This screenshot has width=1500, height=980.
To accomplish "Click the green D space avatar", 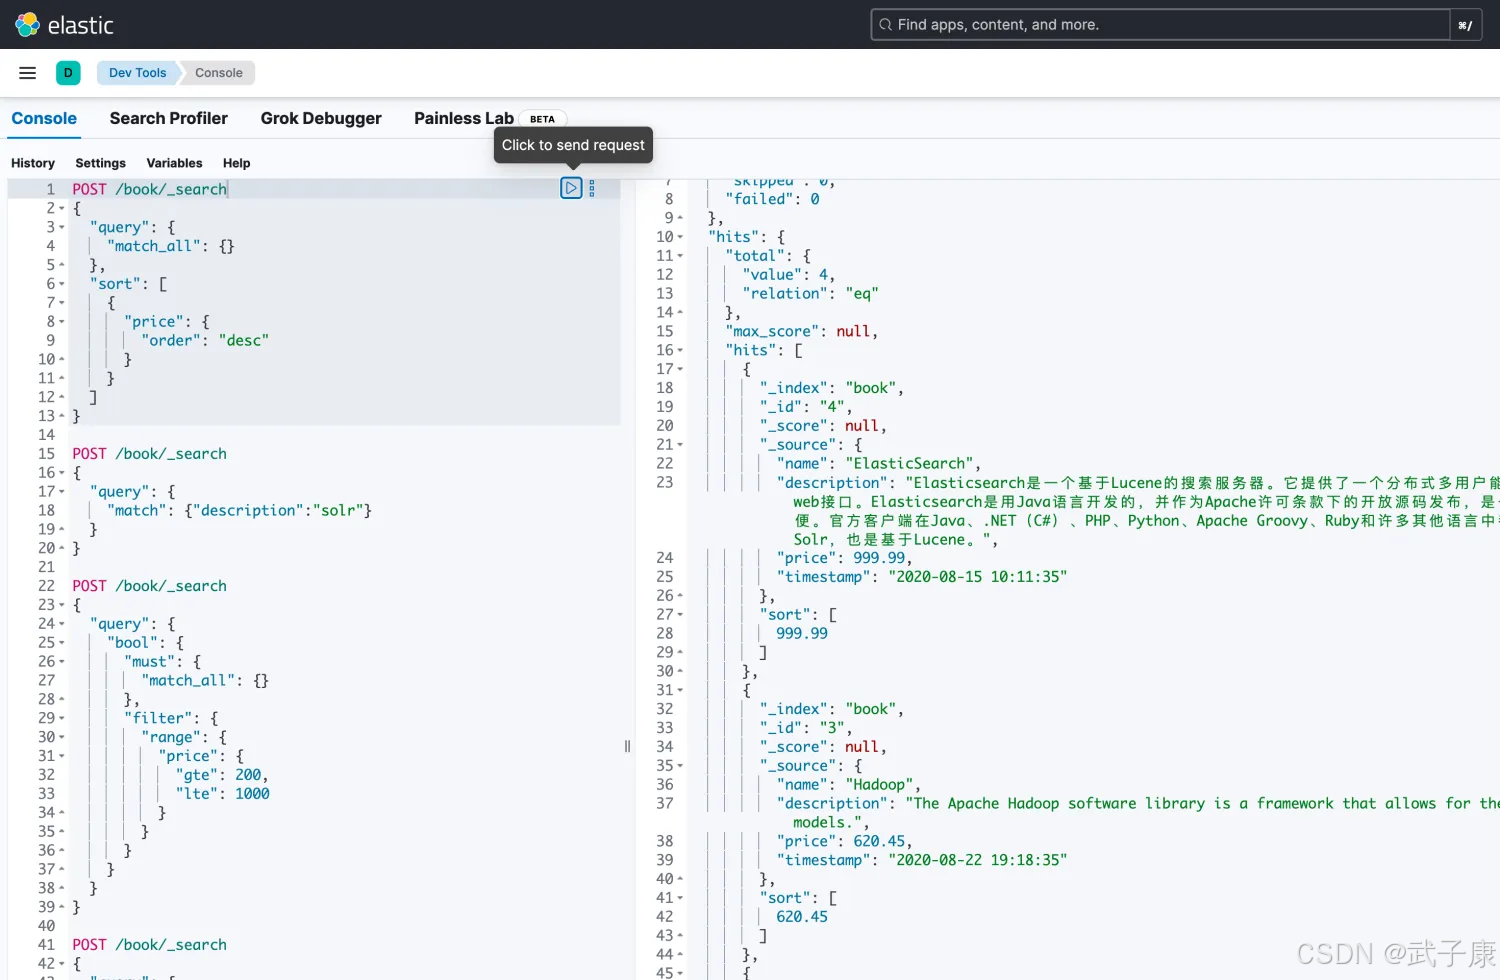I will point(68,73).
